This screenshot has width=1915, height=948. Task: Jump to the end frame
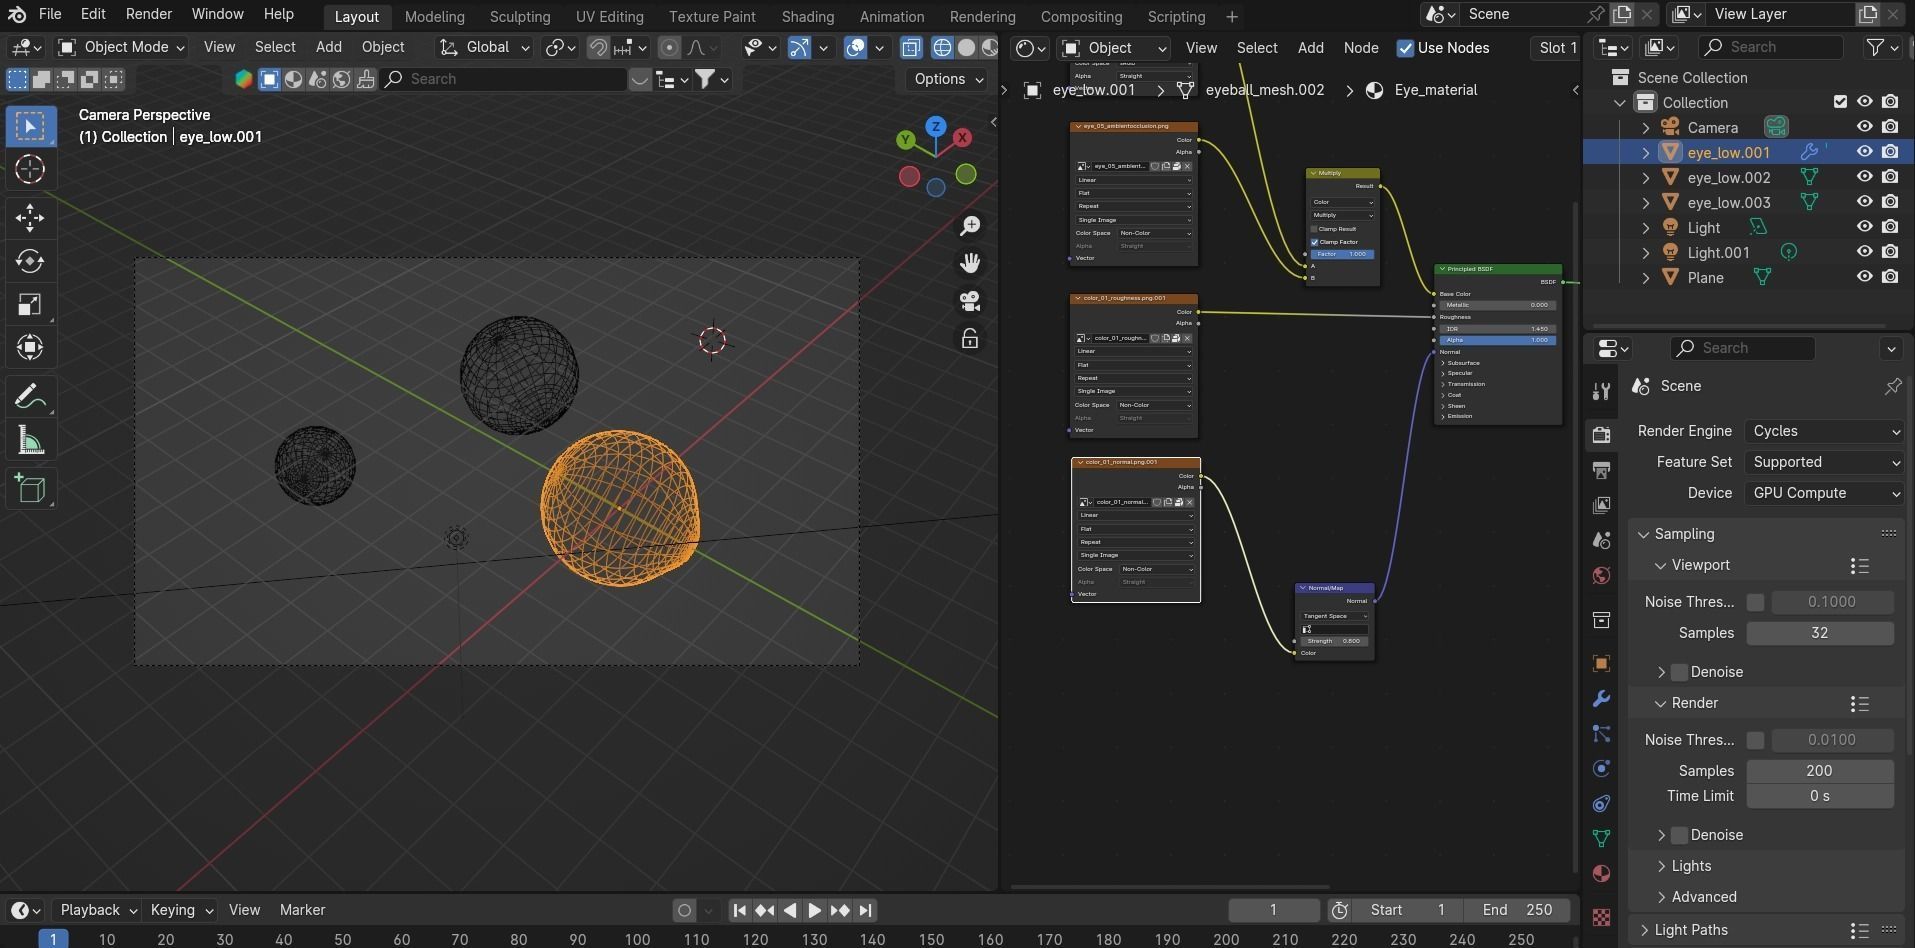[x=866, y=910]
